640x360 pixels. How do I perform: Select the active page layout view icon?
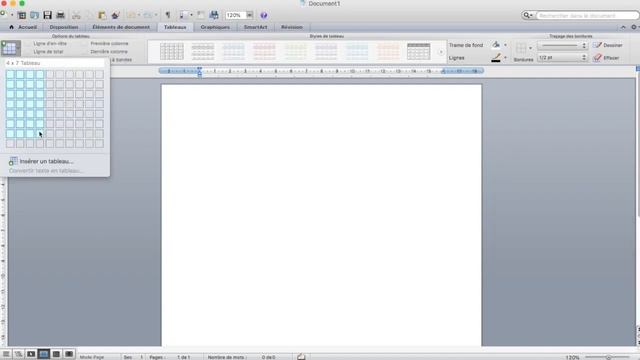click(x=44, y=354)
